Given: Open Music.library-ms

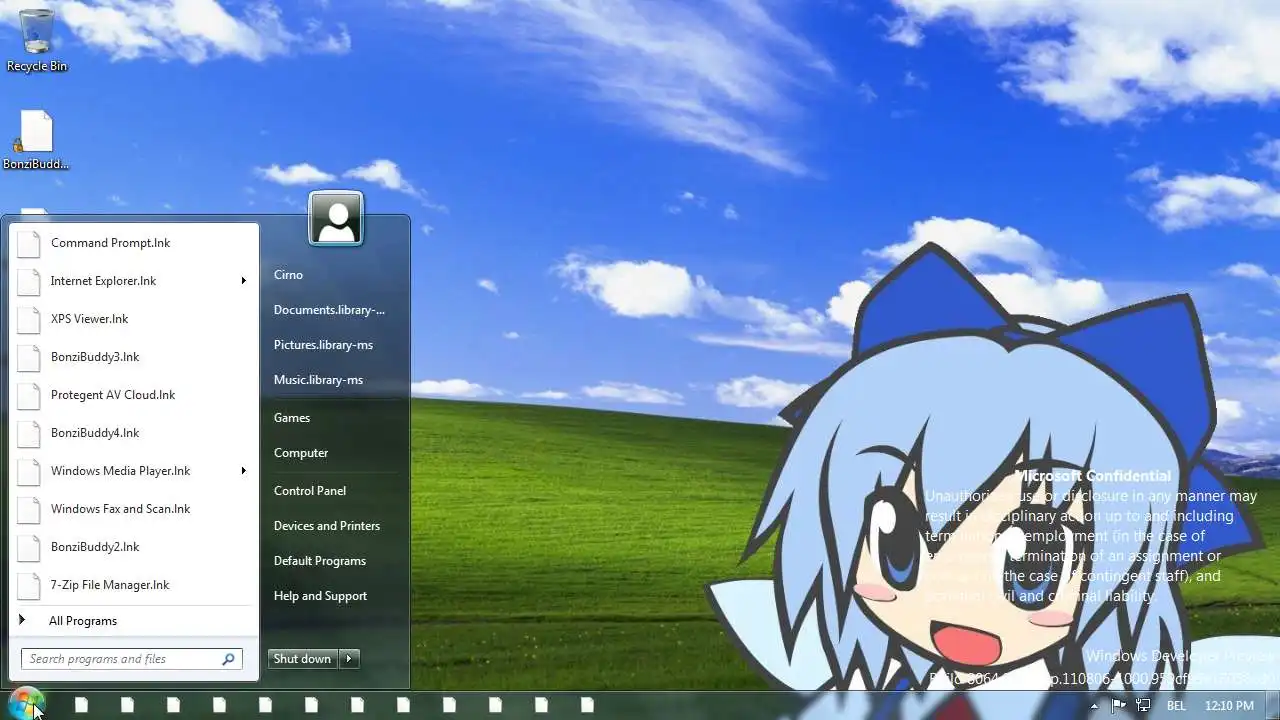Looking at the screenshot, I should click(335, 380).
